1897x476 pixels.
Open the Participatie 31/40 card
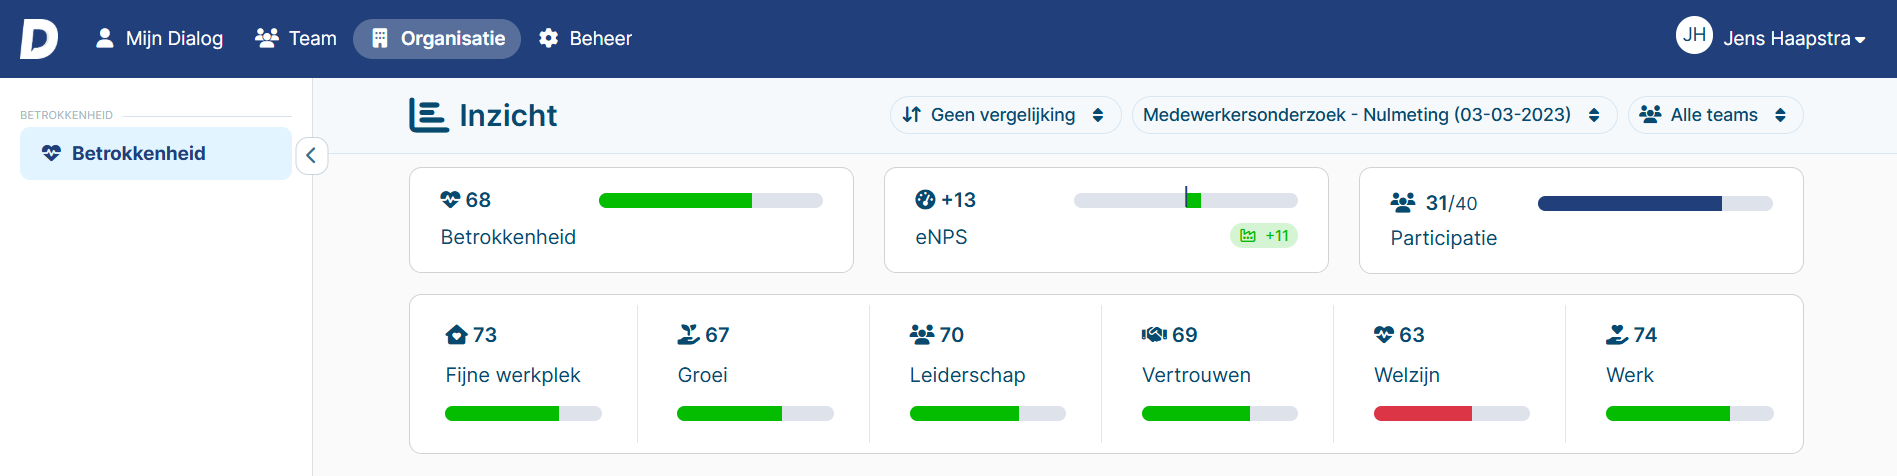pos(1581,220)
